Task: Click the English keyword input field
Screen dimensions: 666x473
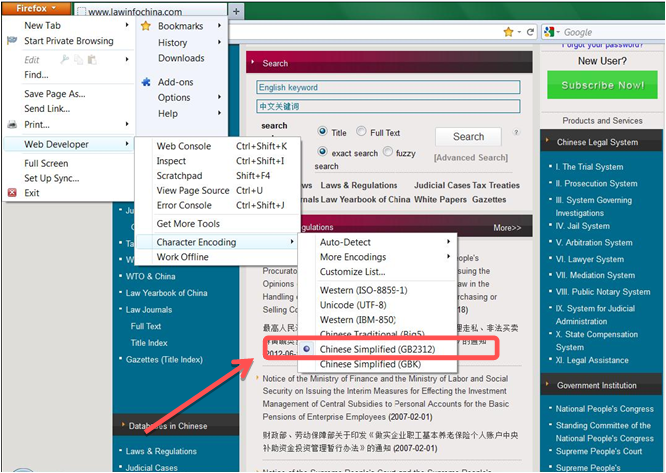Action: point(388,87)
